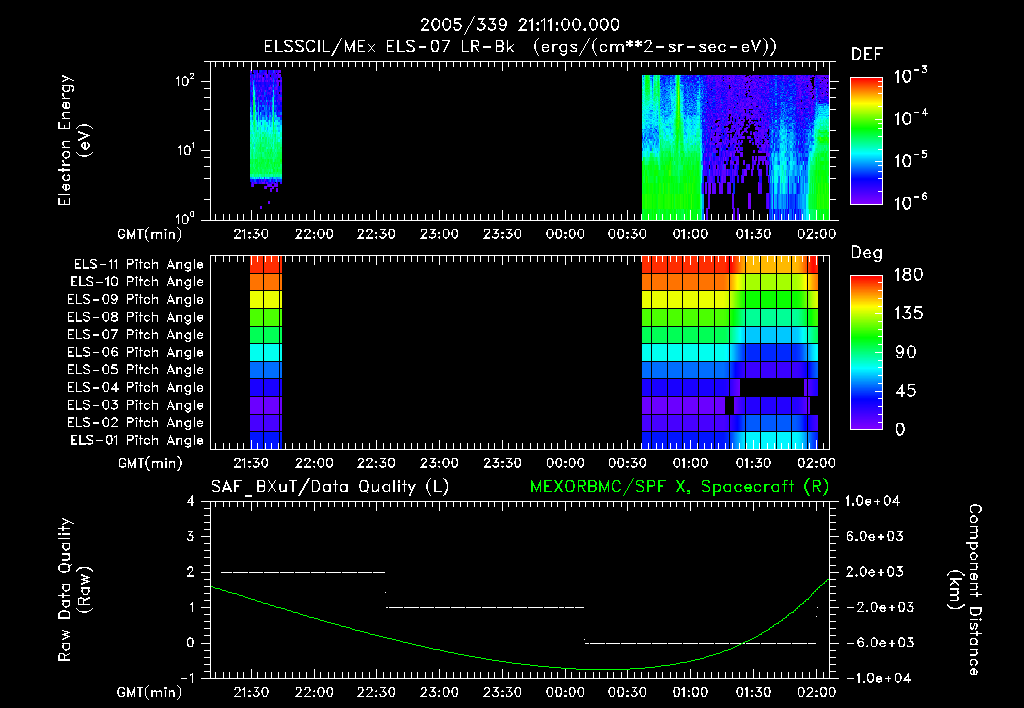This screenshot has width=1024, height=708.
Task: Click the "ELS-09 Pitch Angle" row label
Action: (x=135, y=300)
